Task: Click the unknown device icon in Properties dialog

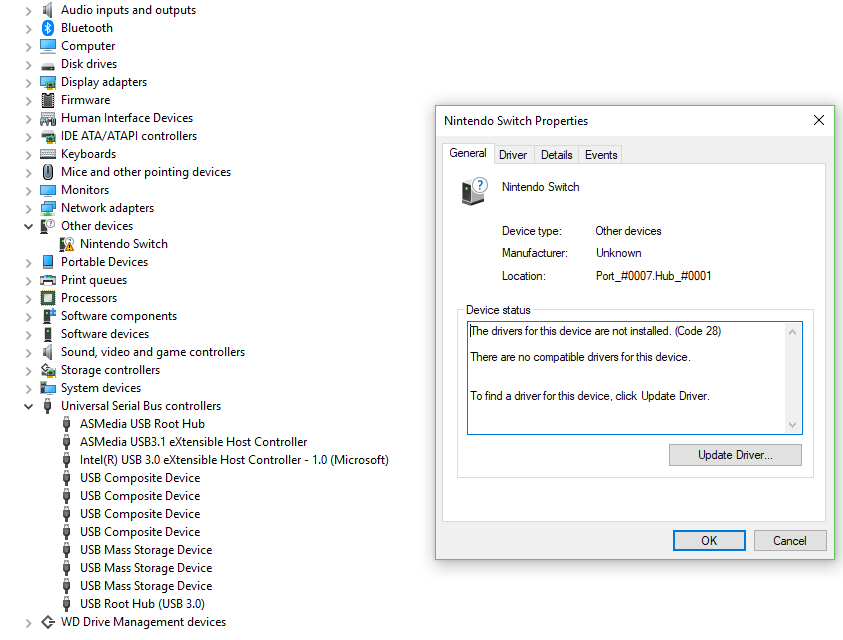Action: pos(474,191)
